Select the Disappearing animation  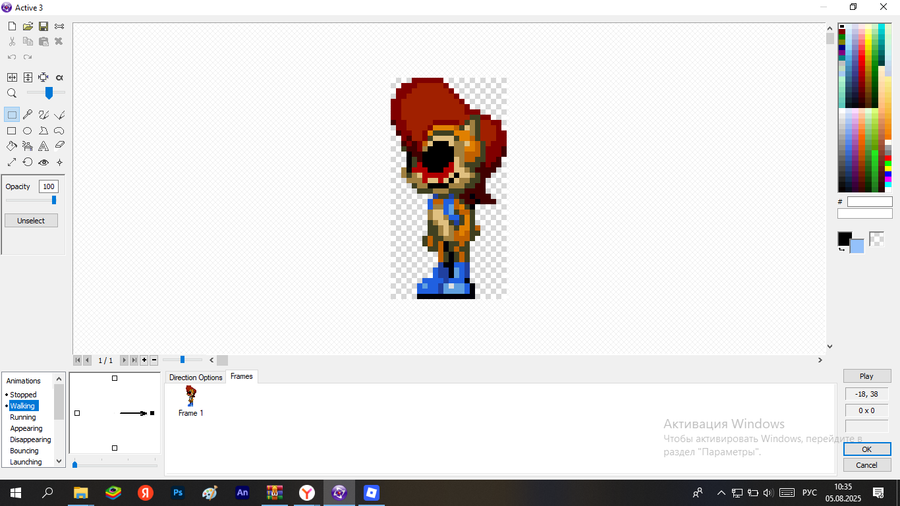[x=30, y=439]
